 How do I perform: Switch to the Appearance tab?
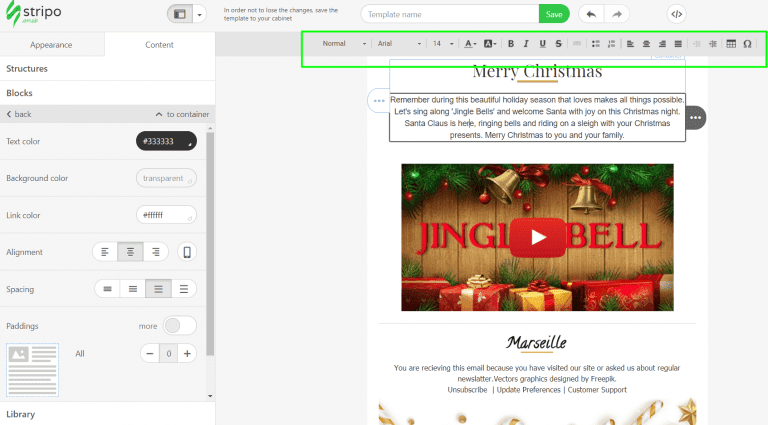tap(51, 45)
